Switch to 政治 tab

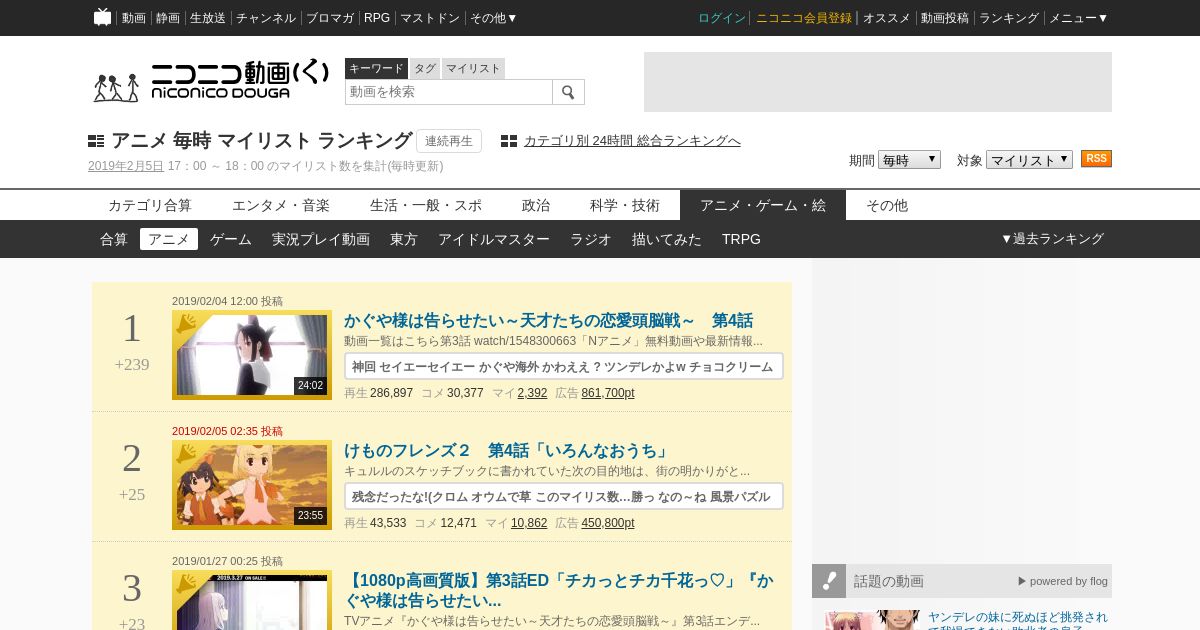point(536,205)
